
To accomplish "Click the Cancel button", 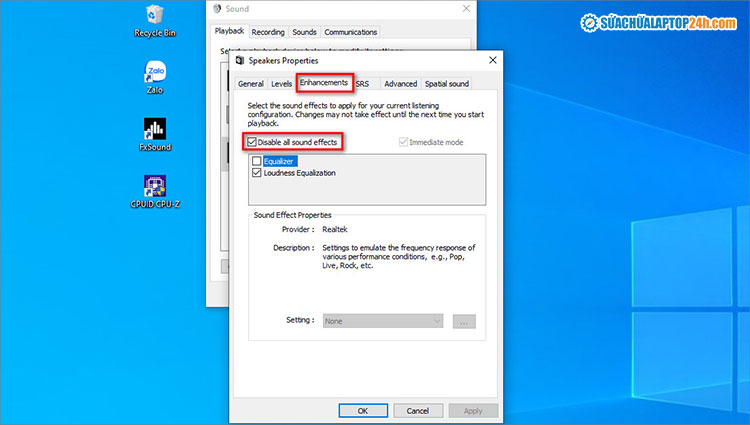I will tap(418, 411).
